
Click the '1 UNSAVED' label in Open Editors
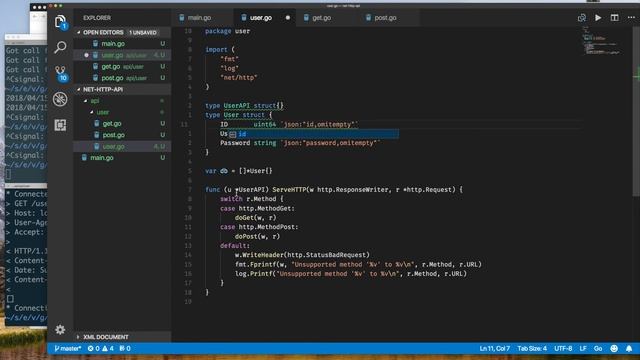click(143, 32)
